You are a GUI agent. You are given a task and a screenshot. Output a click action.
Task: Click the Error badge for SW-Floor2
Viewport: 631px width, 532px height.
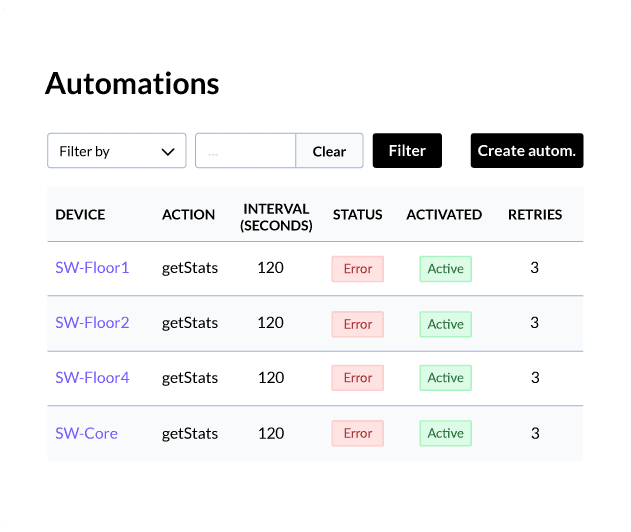[x=358, y=324]
